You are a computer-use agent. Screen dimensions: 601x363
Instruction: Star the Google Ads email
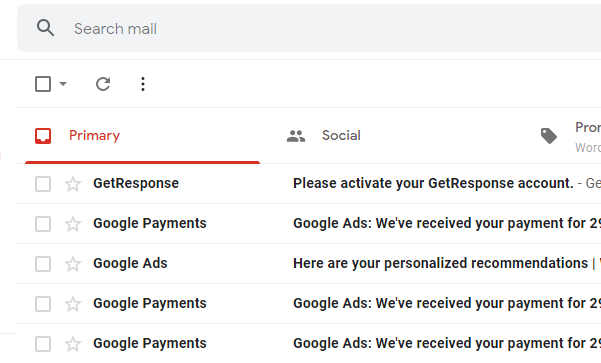click(x=73, y=264)
